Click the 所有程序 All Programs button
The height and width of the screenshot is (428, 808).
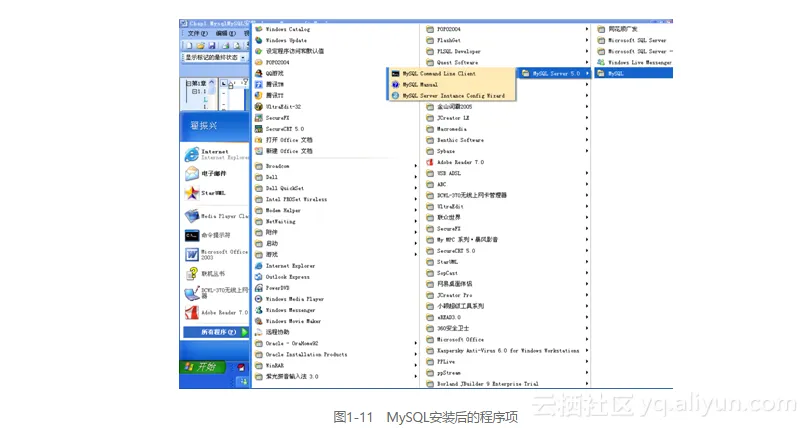coord(216,332)
